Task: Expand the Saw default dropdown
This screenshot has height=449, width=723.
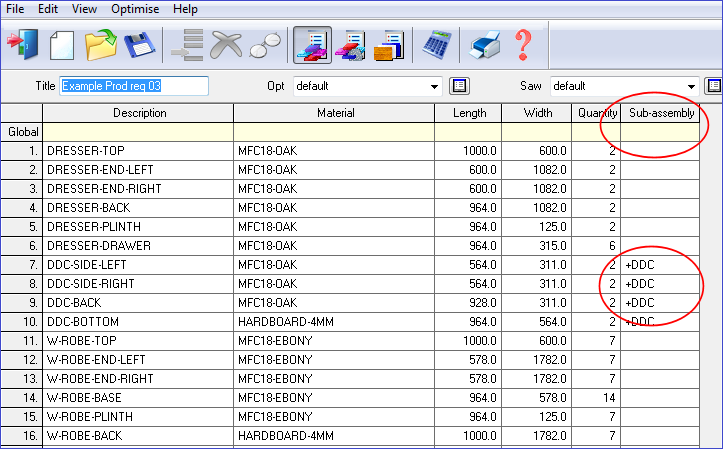Action: click(x=691, y=87)
